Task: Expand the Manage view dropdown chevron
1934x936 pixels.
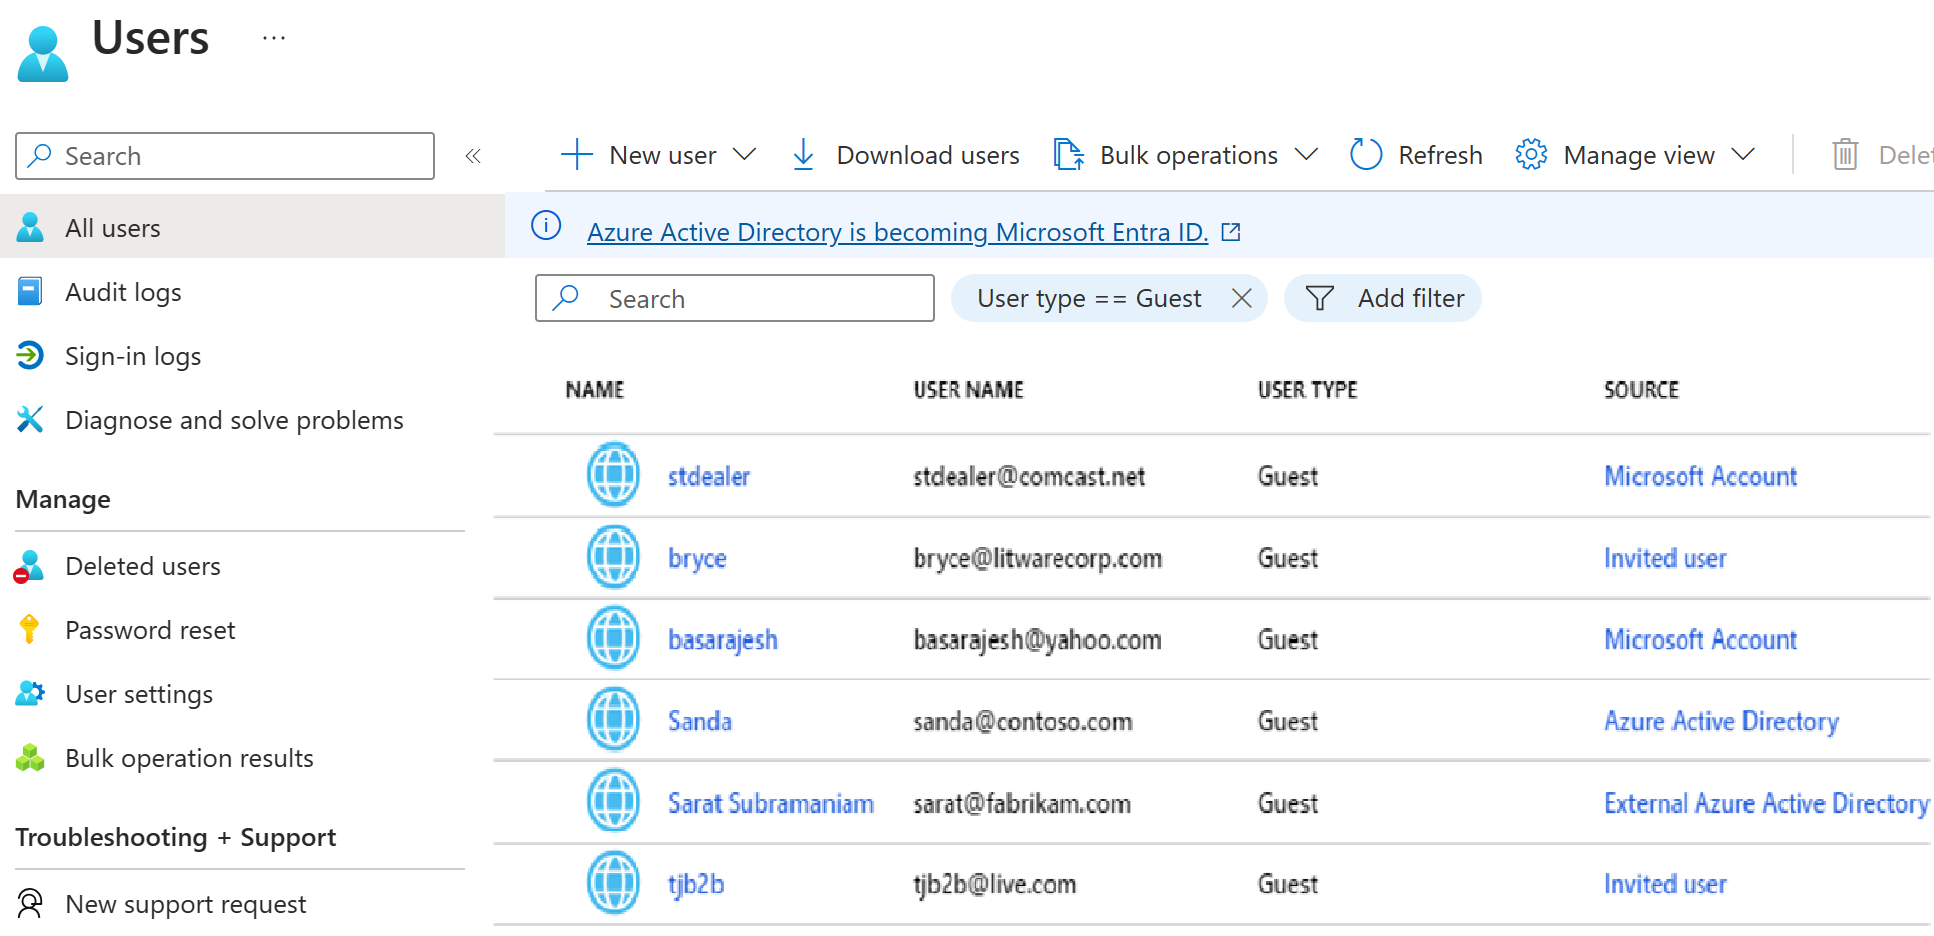Action: (x=1743, y=155)
